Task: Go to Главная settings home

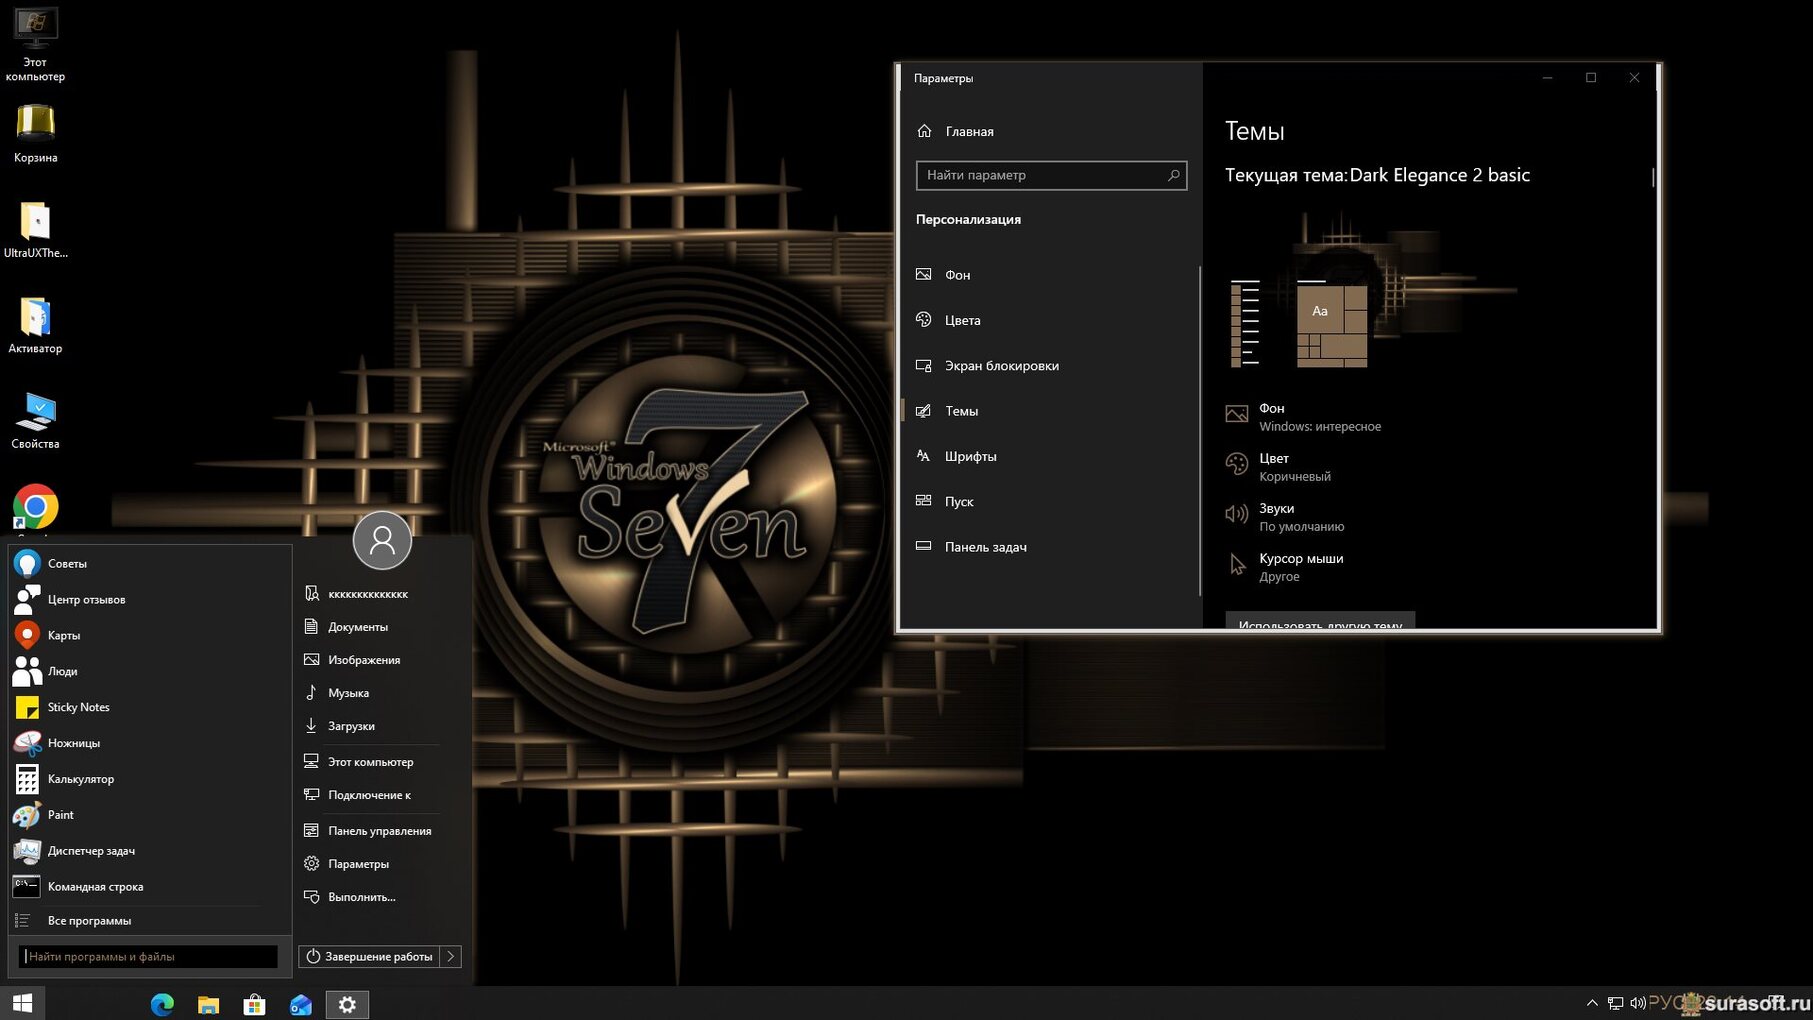Action: 968,131
